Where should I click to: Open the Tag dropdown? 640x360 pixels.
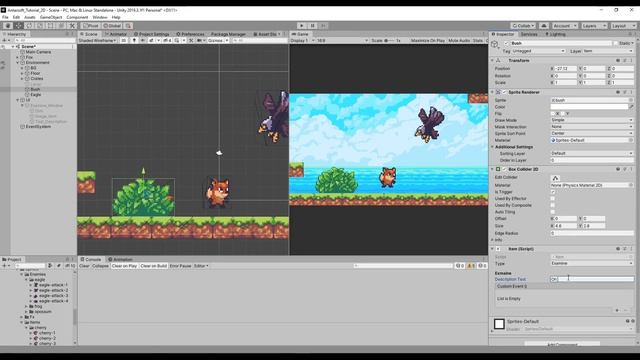click(538, 51)
